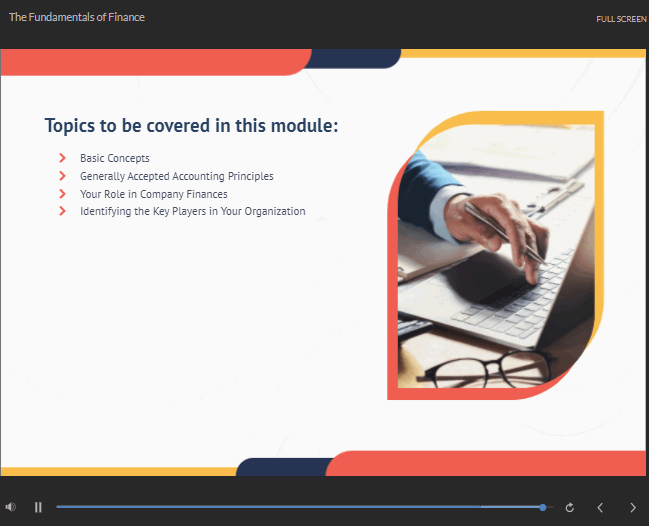Click the chevron beside Your Role in Company Finances

62,194
